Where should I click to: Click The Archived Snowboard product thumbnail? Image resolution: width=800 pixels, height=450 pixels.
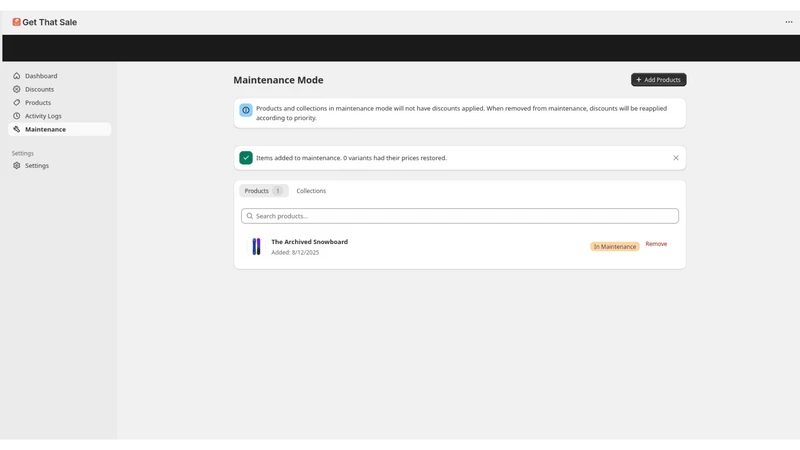pos(256,246)
